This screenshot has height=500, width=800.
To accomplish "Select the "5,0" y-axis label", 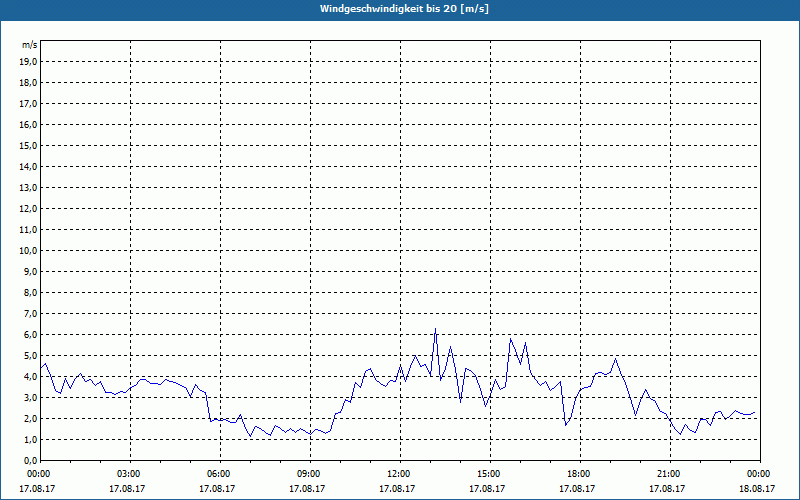I will 30,356.
